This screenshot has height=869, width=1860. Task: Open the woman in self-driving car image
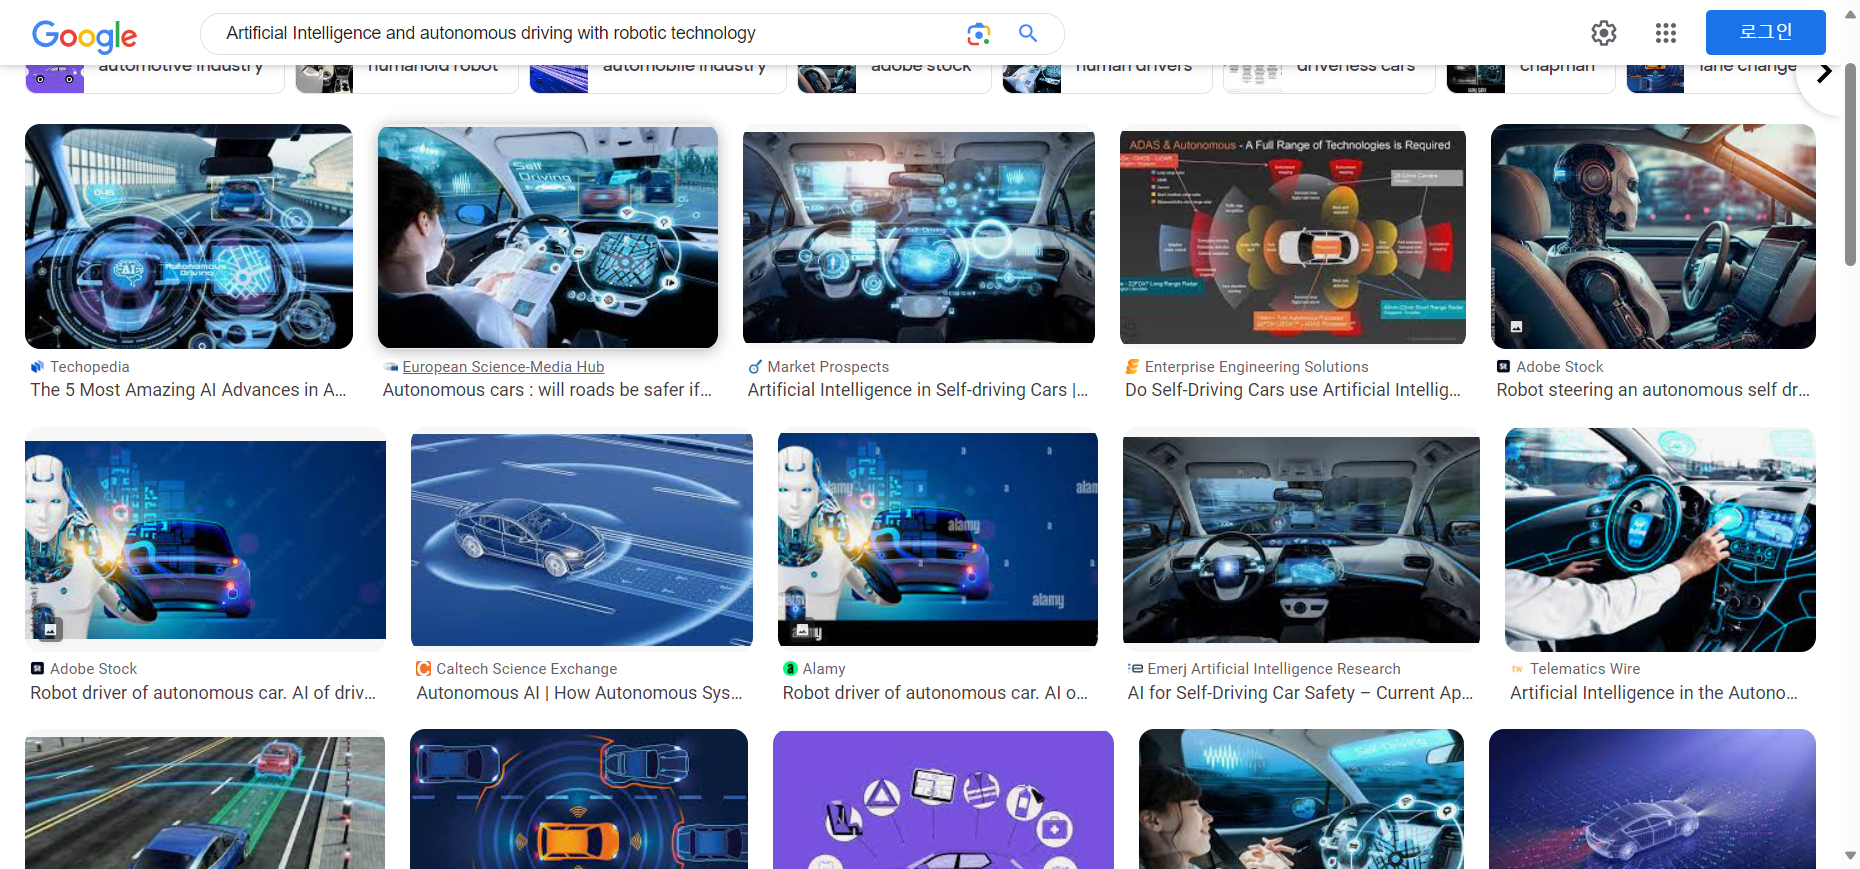pos(1301,799)
